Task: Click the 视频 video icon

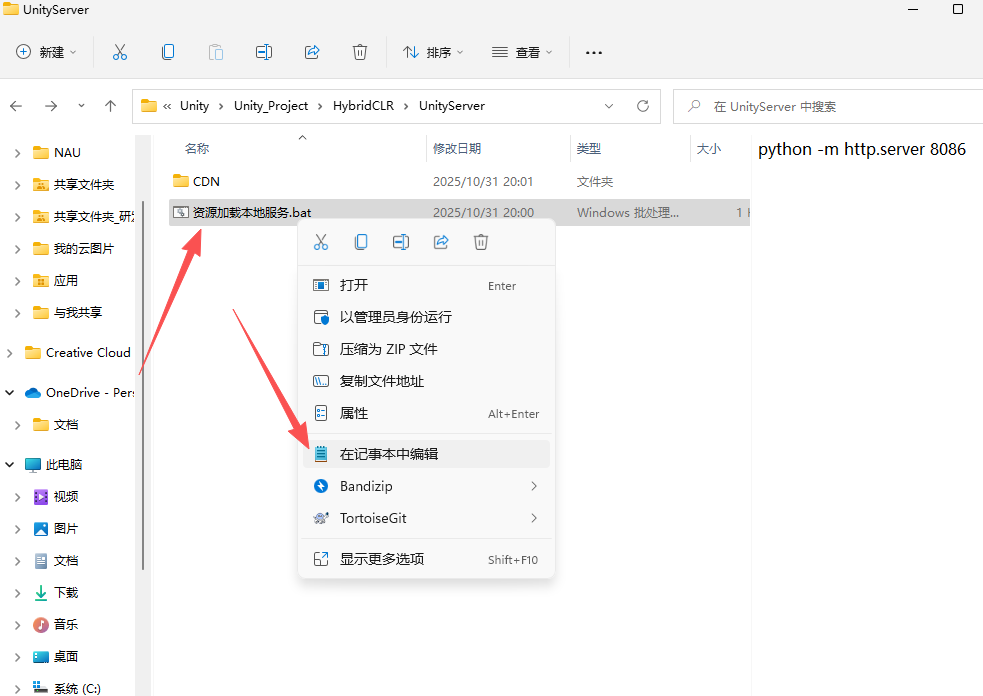Action: point(41,497)
